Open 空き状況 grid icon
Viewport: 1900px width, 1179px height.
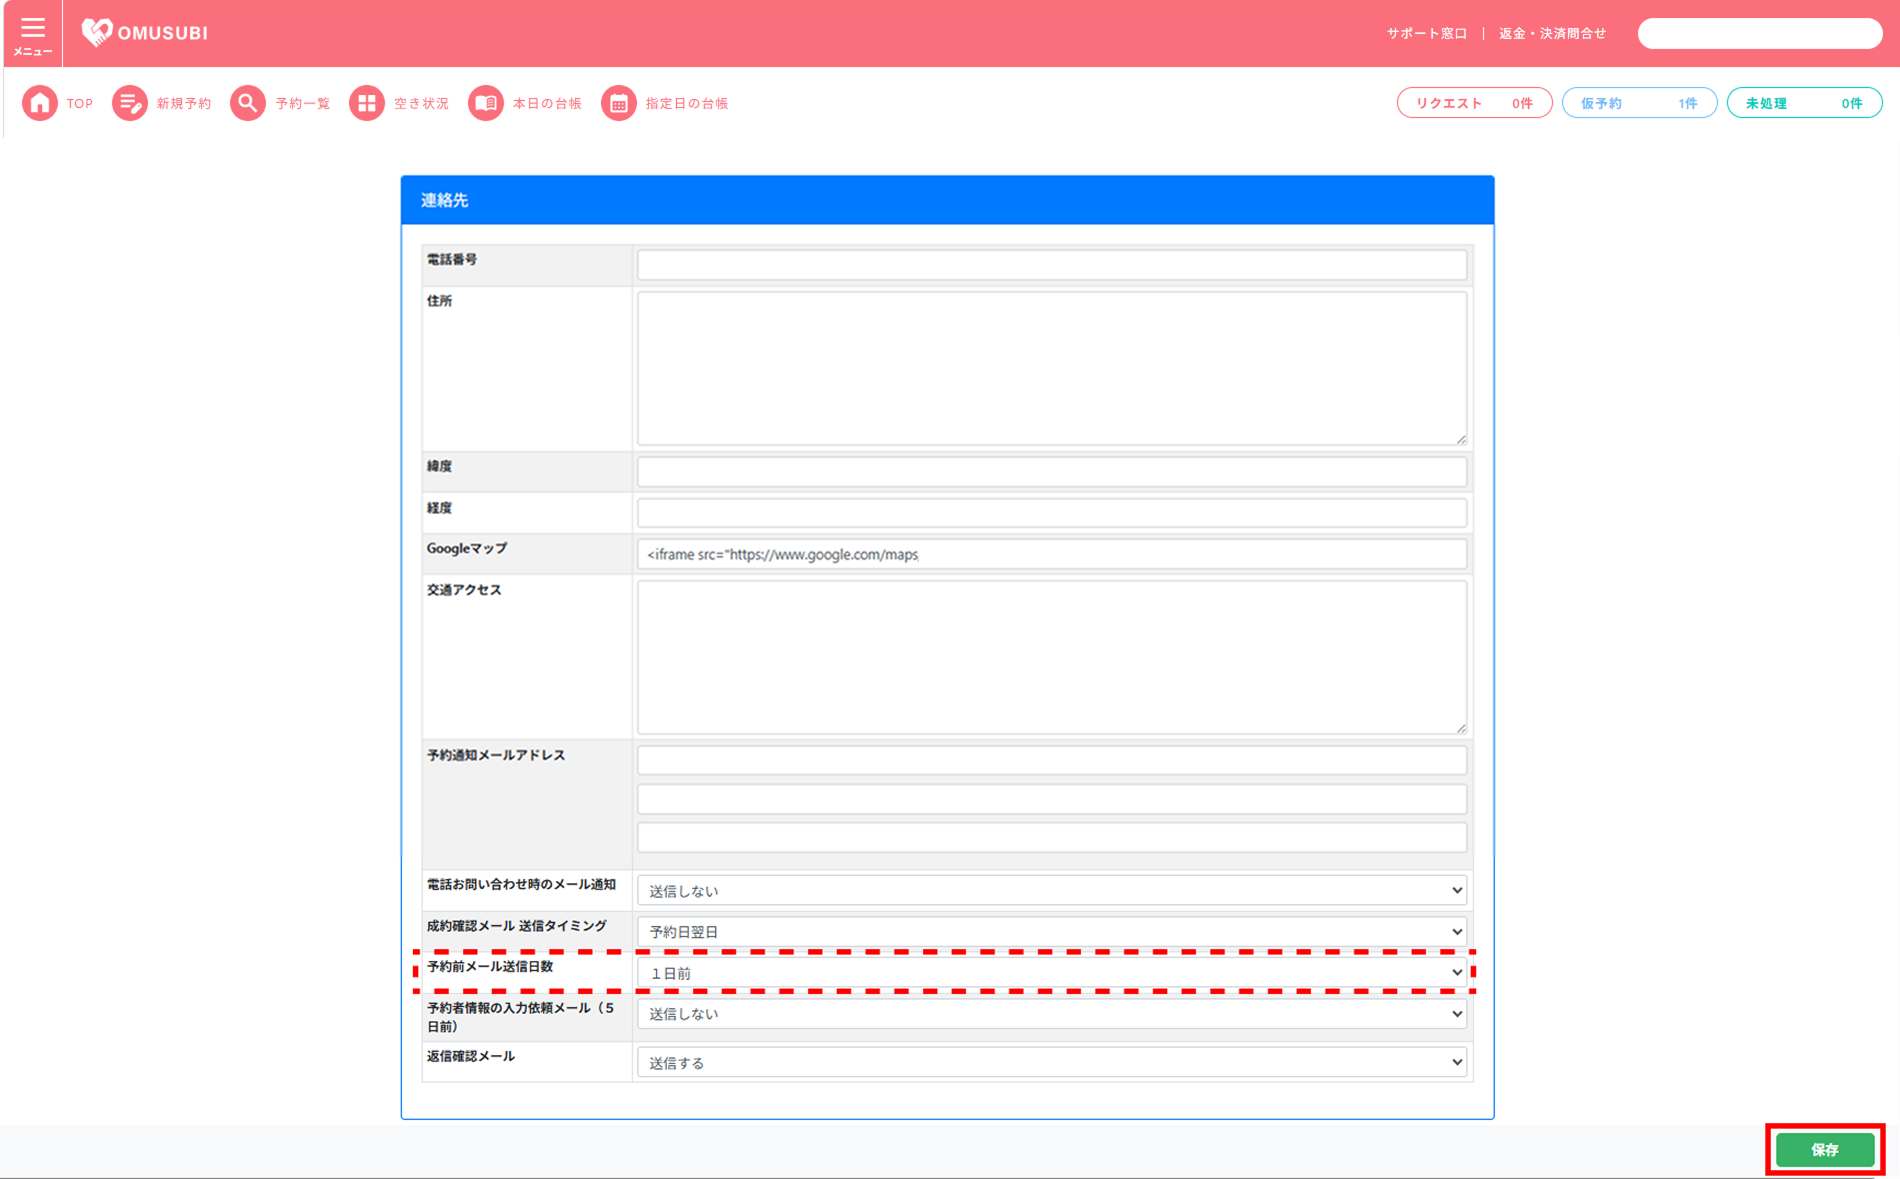[x=367, y=103]
